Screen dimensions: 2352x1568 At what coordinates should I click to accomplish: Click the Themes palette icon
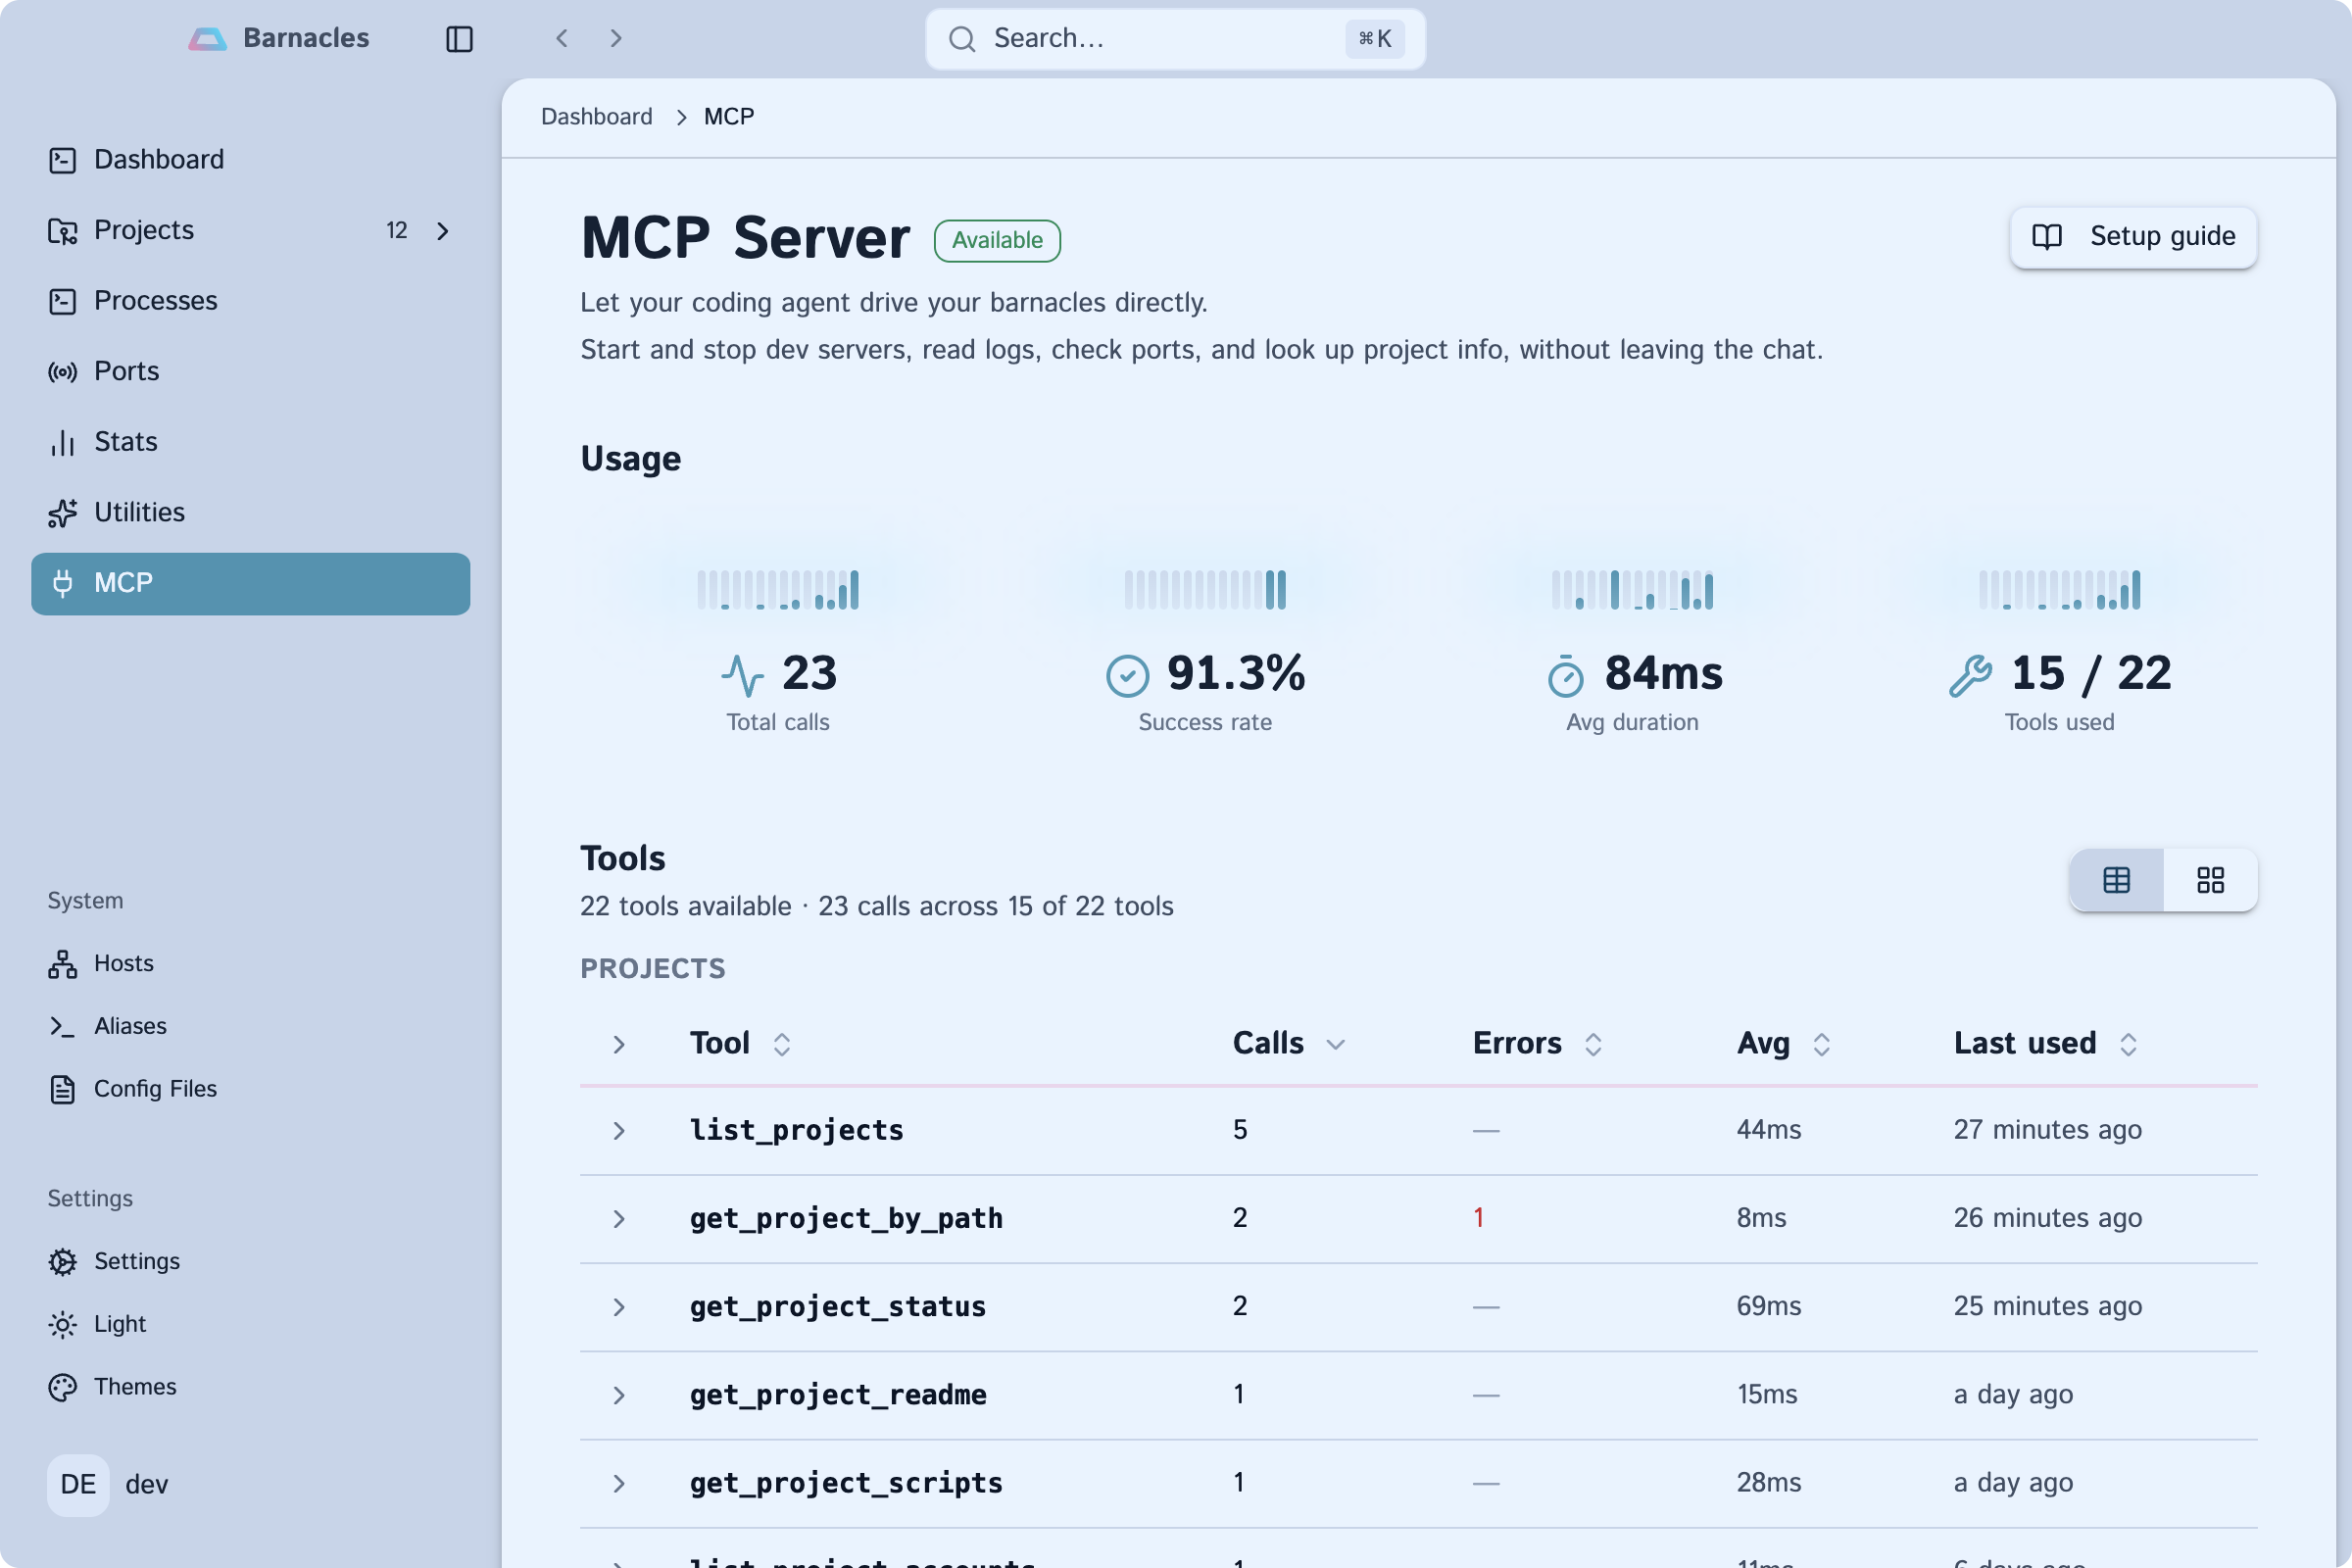tap(62, 1387)
